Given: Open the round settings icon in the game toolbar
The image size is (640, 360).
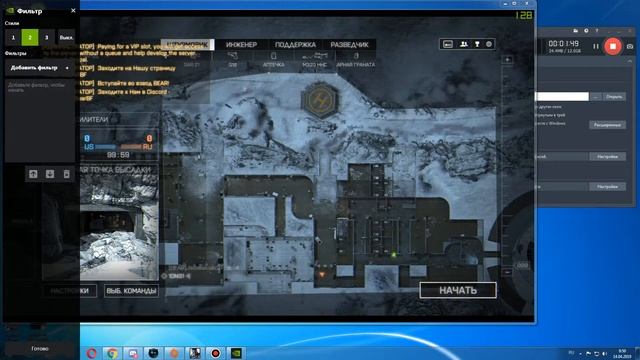Looking at the screenshot, I should point(489,44).
